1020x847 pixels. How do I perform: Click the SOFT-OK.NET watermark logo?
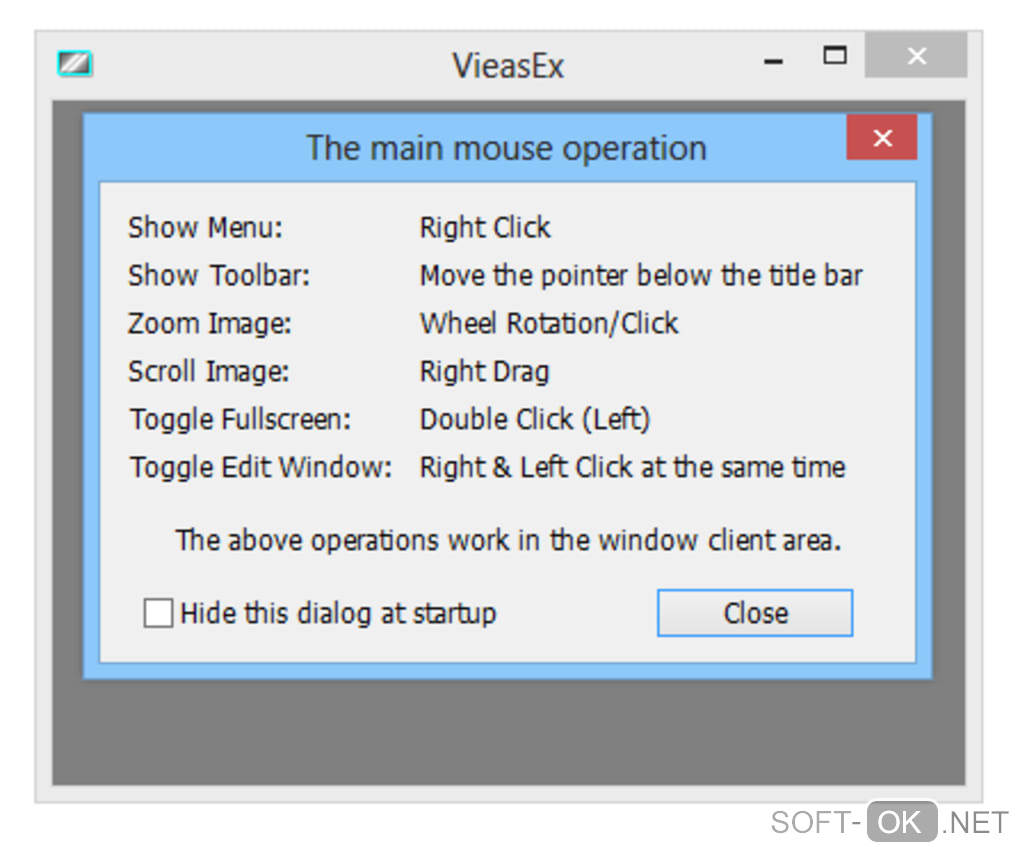[889, 822]
